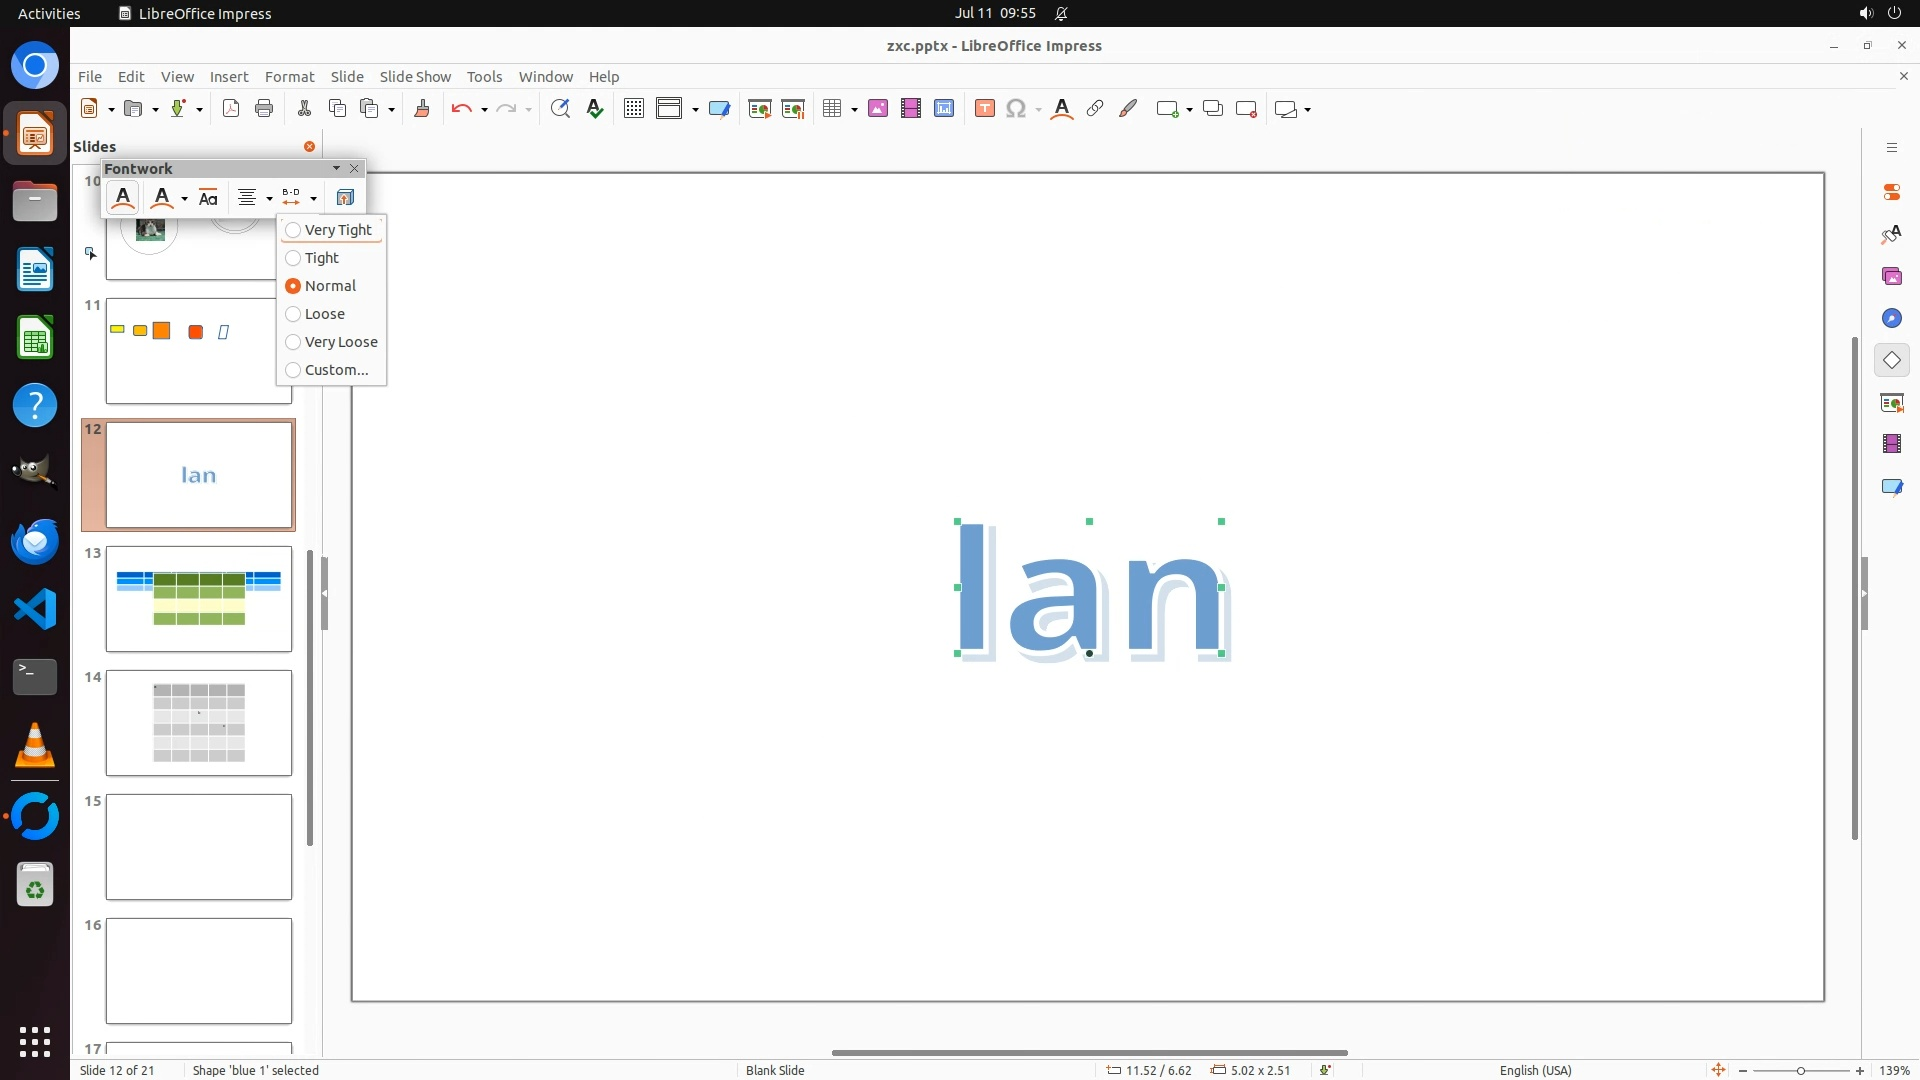The width and height of the screenshot is (1920, 1080).
Task: Click the Display Grid icon
Action: [x=633, y=109]
